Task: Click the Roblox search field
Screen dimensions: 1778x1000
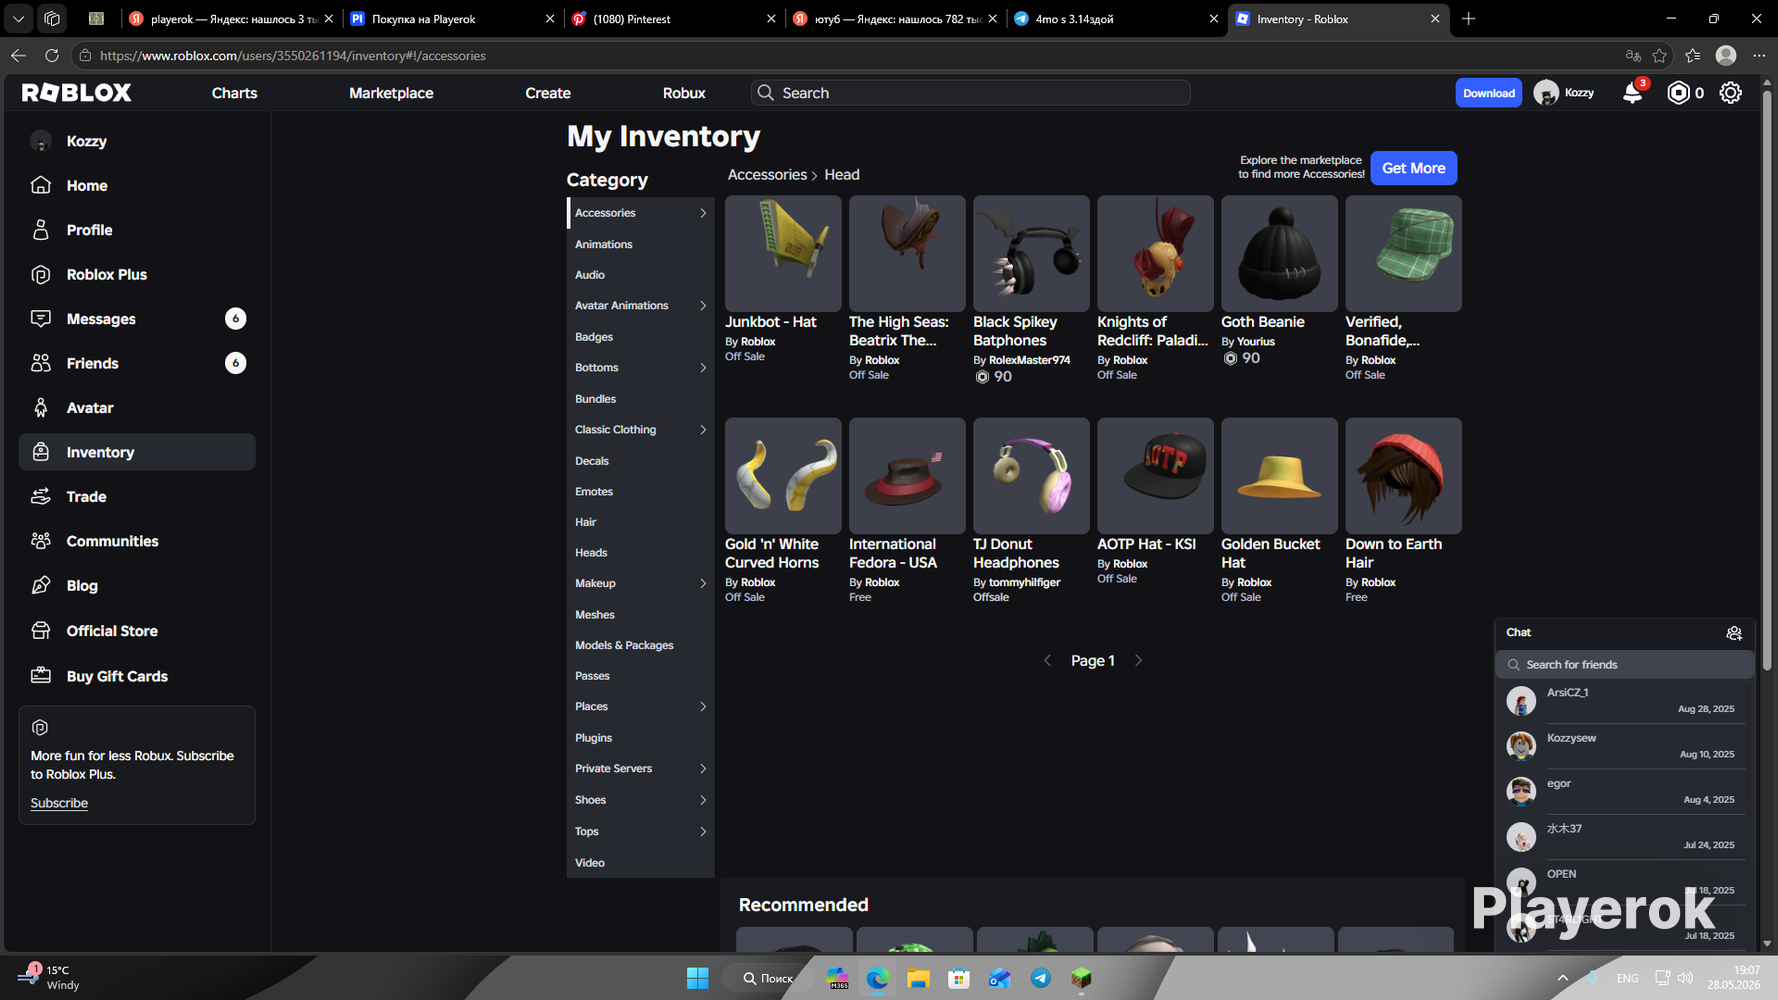Action: click(x=970, y=93)
